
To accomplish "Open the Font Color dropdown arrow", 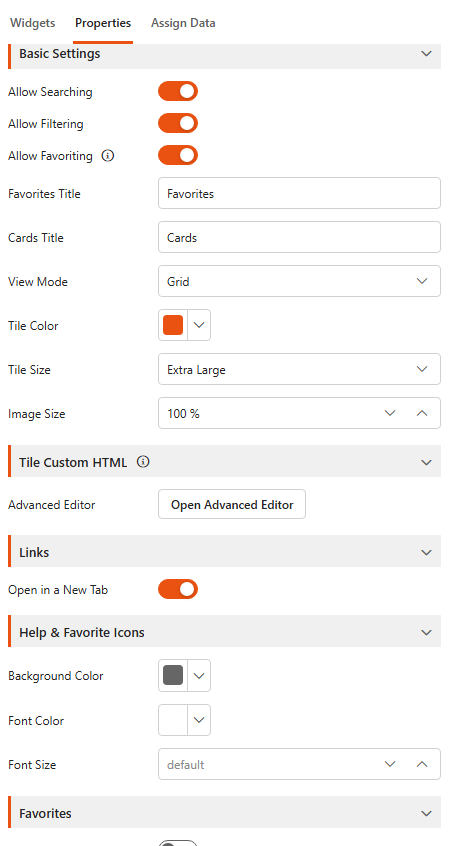I will pos(199,720).
